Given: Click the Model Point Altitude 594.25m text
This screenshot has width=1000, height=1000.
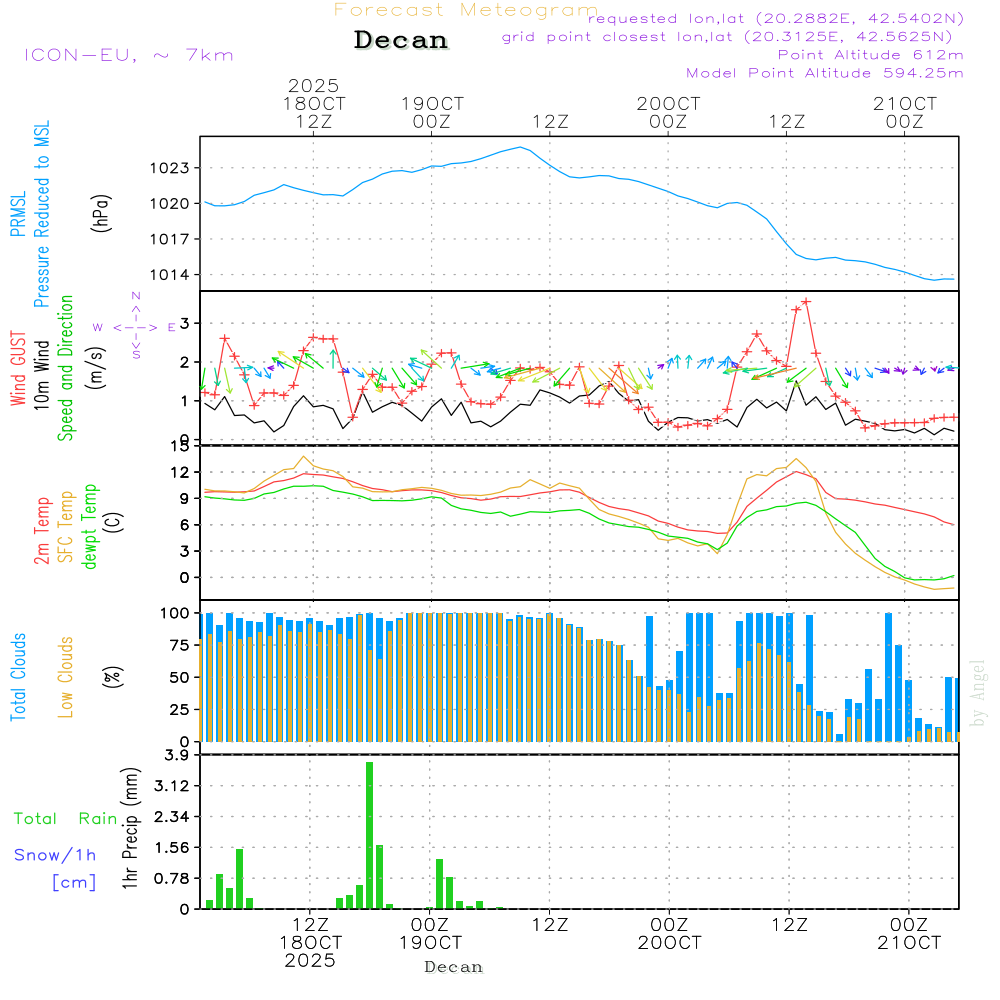Looking at the screenshot, I should tap(824, 73).
